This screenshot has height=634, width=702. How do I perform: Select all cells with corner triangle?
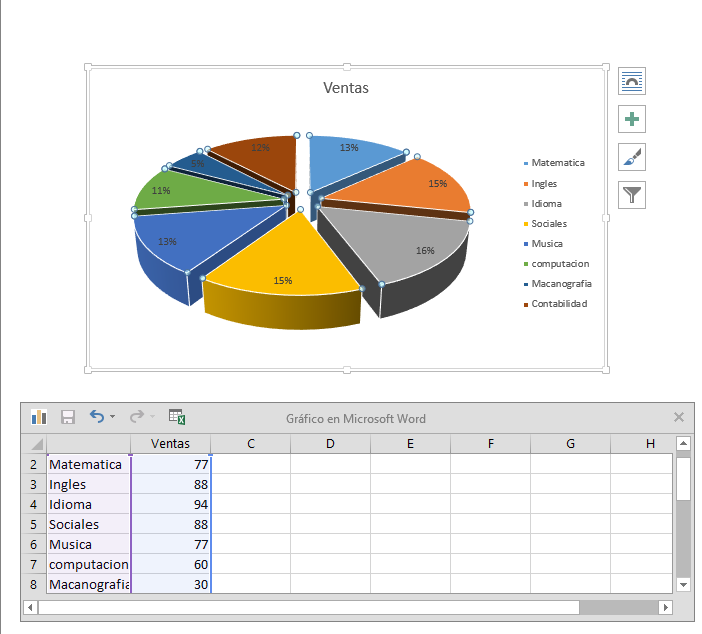[35, 444]
